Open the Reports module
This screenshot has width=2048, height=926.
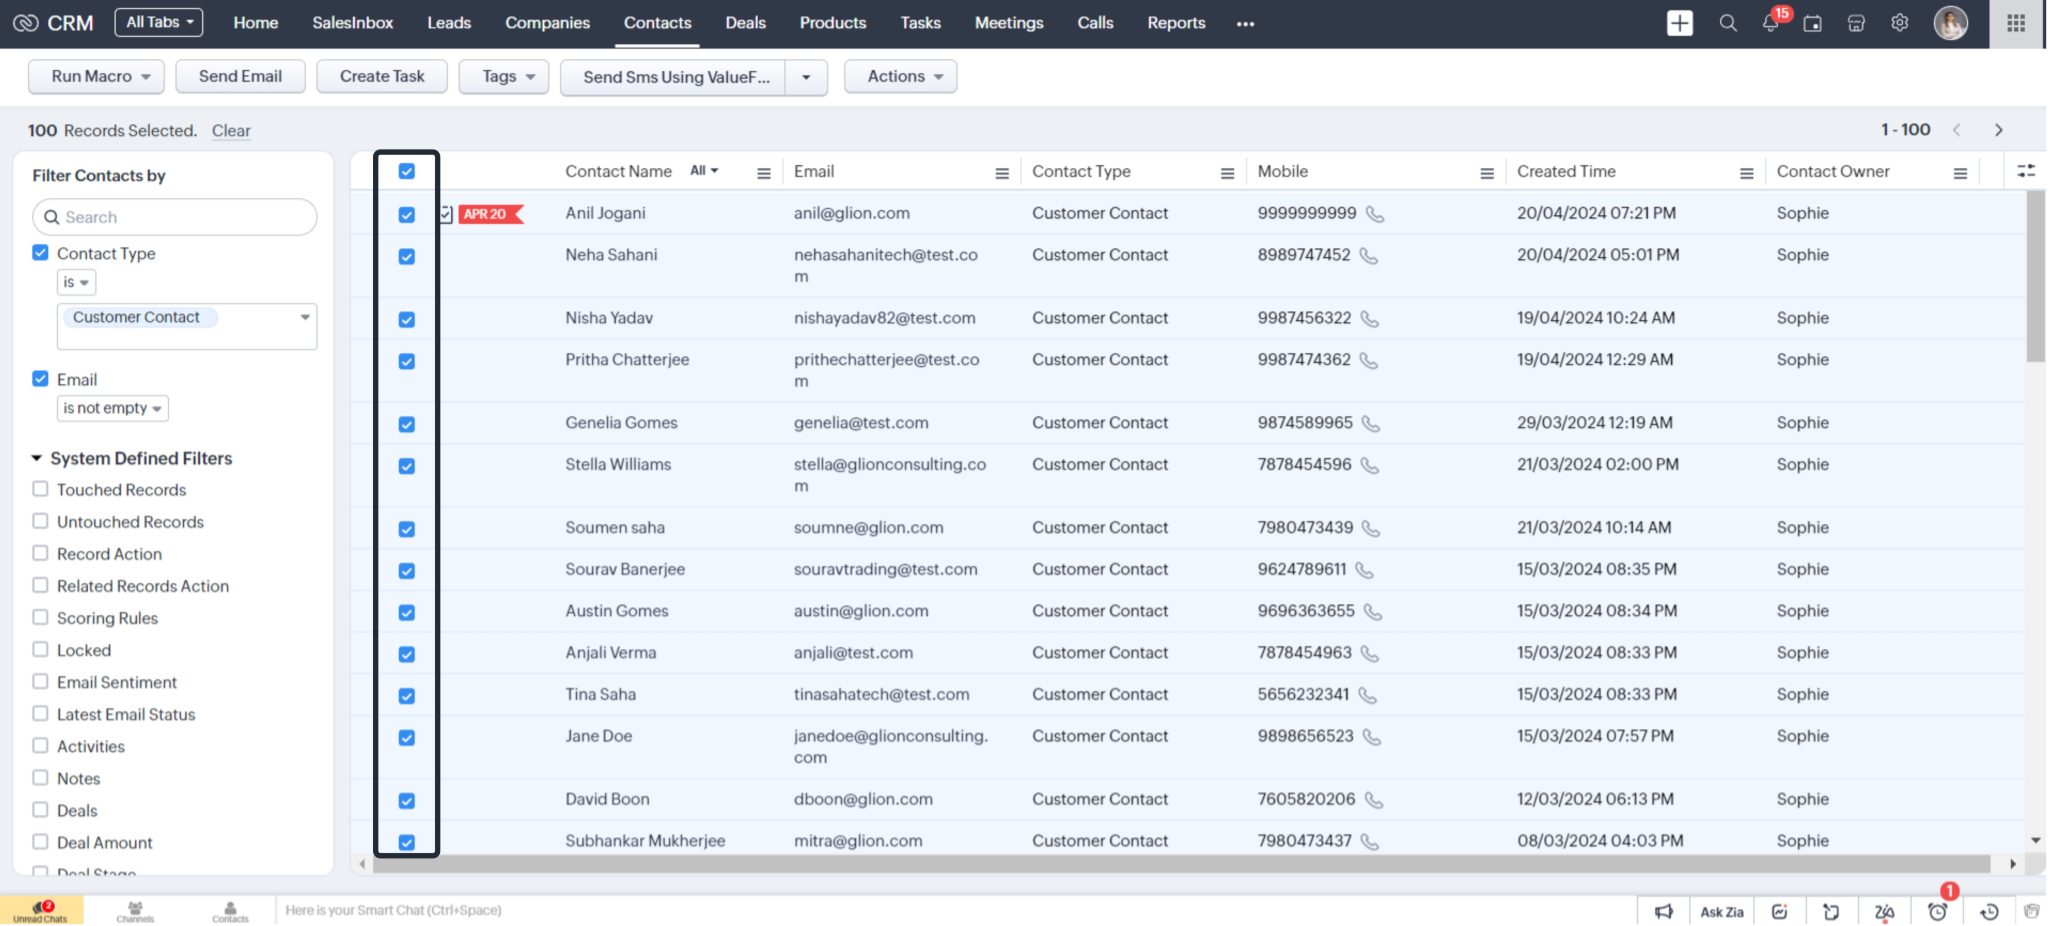click(1176, 22)
